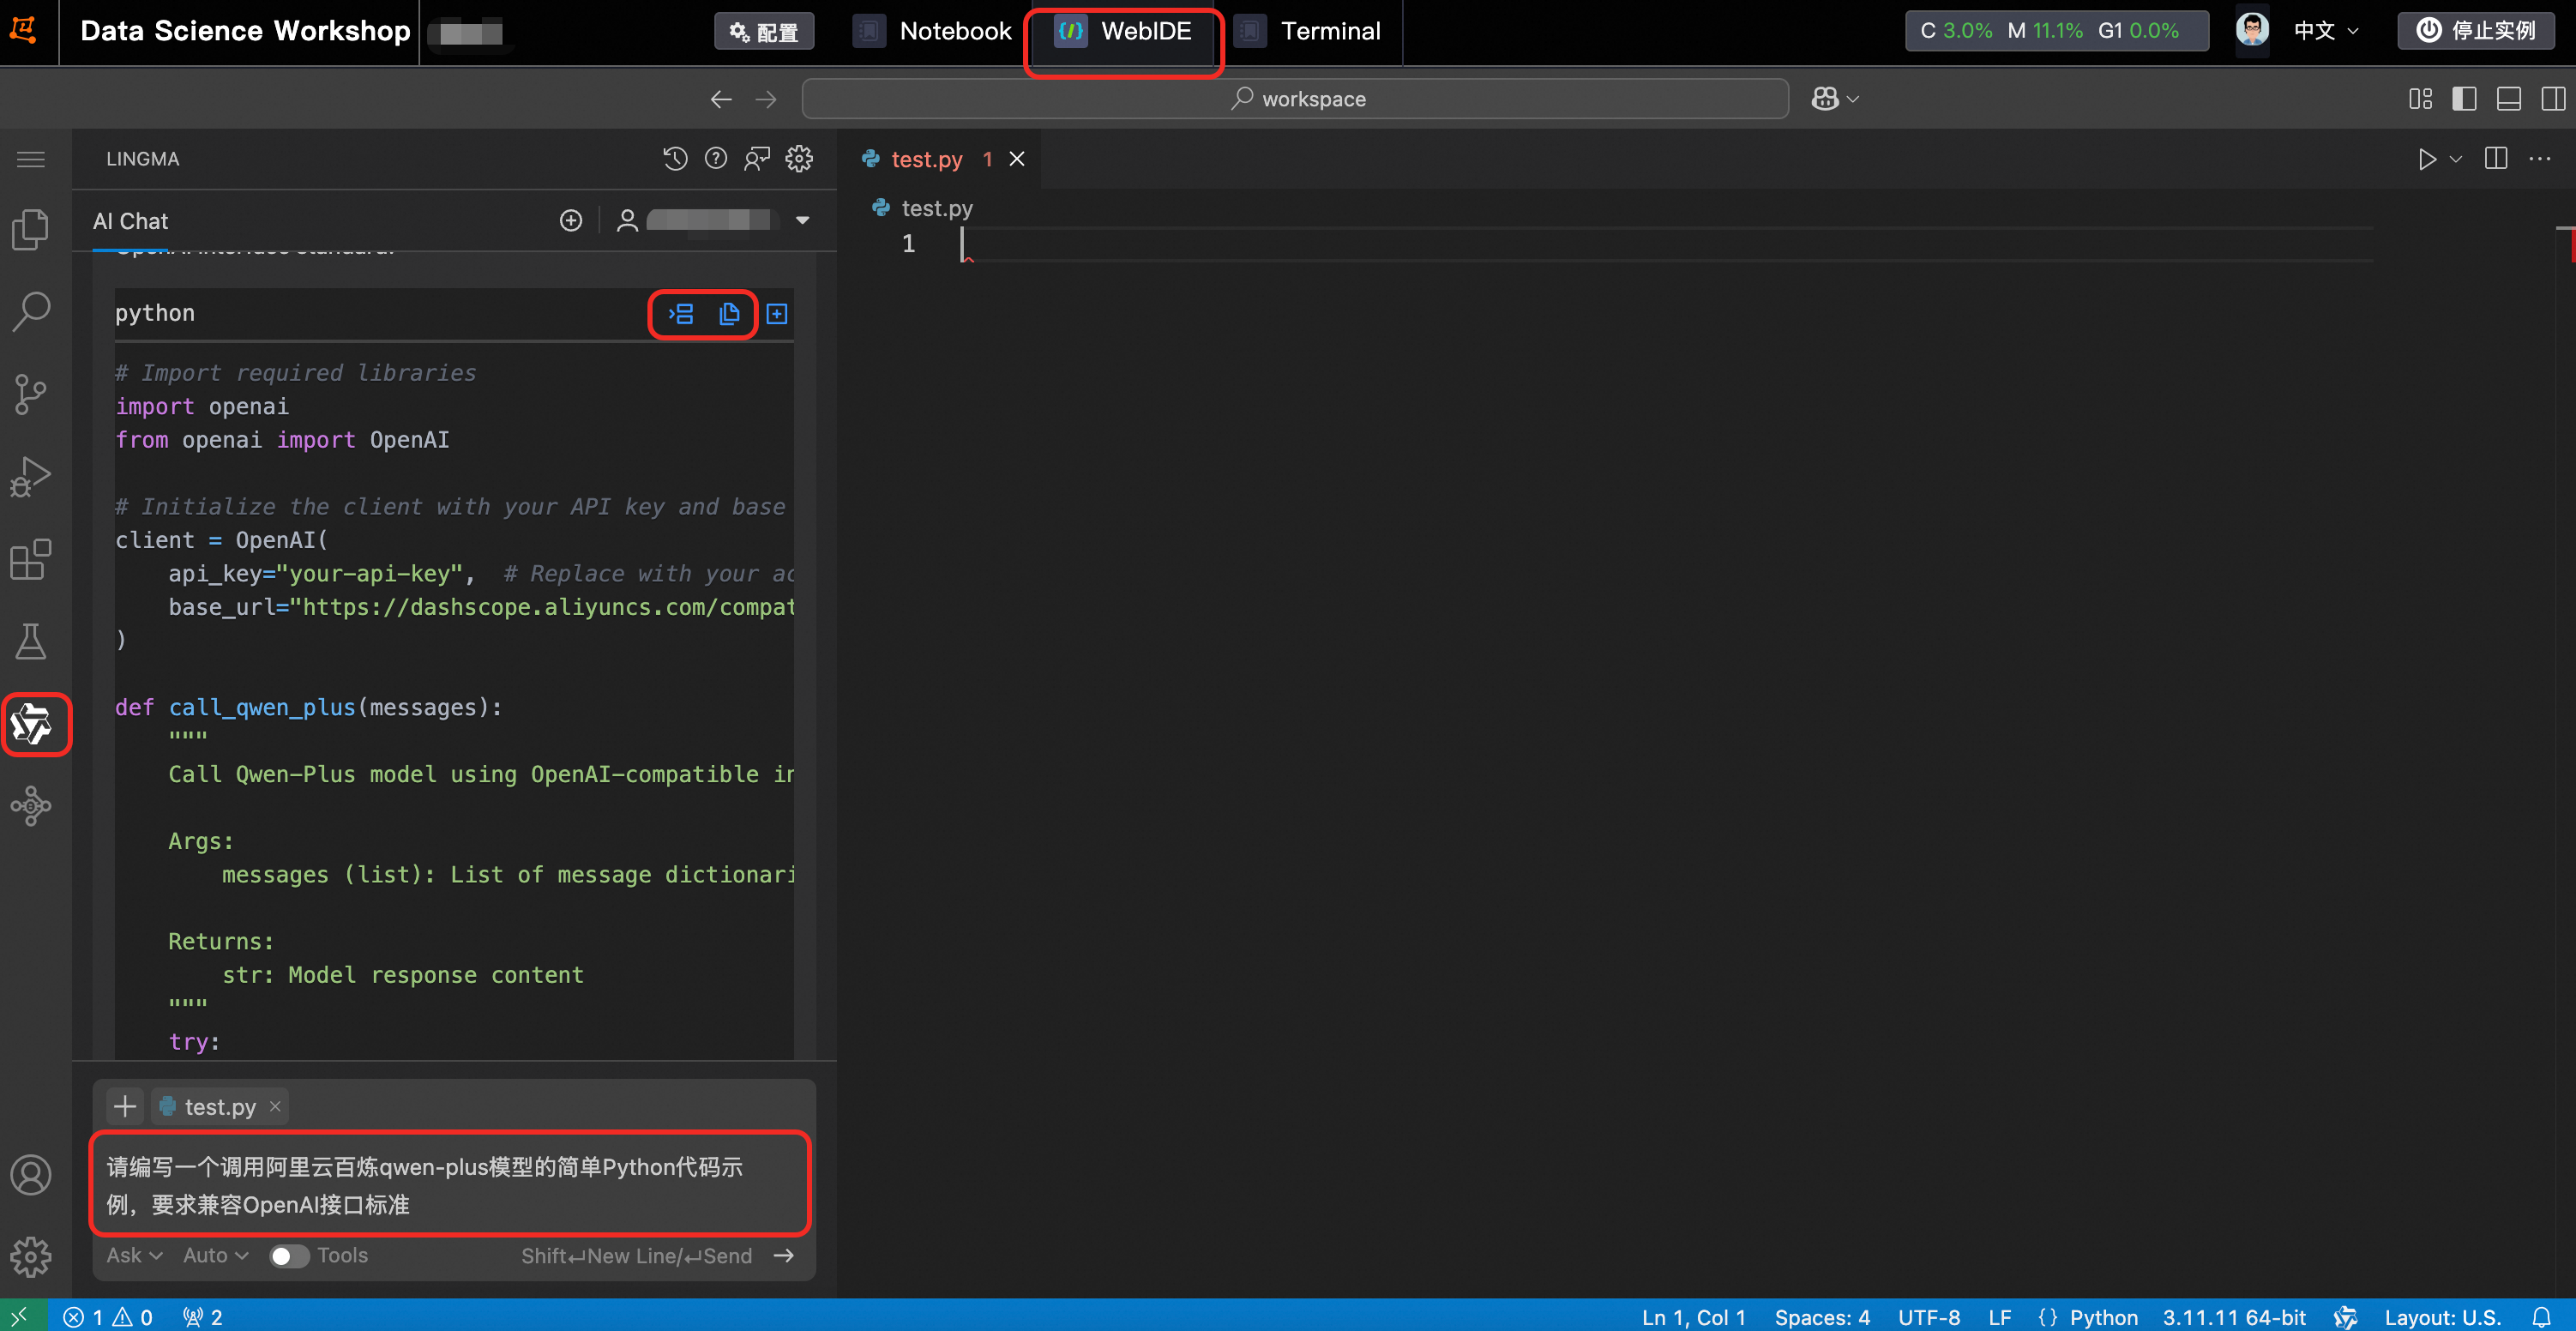The width and height of the screenshot is (2576, 1331).
Task: Click the 停止实例 button
Action: click(2475, 31)
